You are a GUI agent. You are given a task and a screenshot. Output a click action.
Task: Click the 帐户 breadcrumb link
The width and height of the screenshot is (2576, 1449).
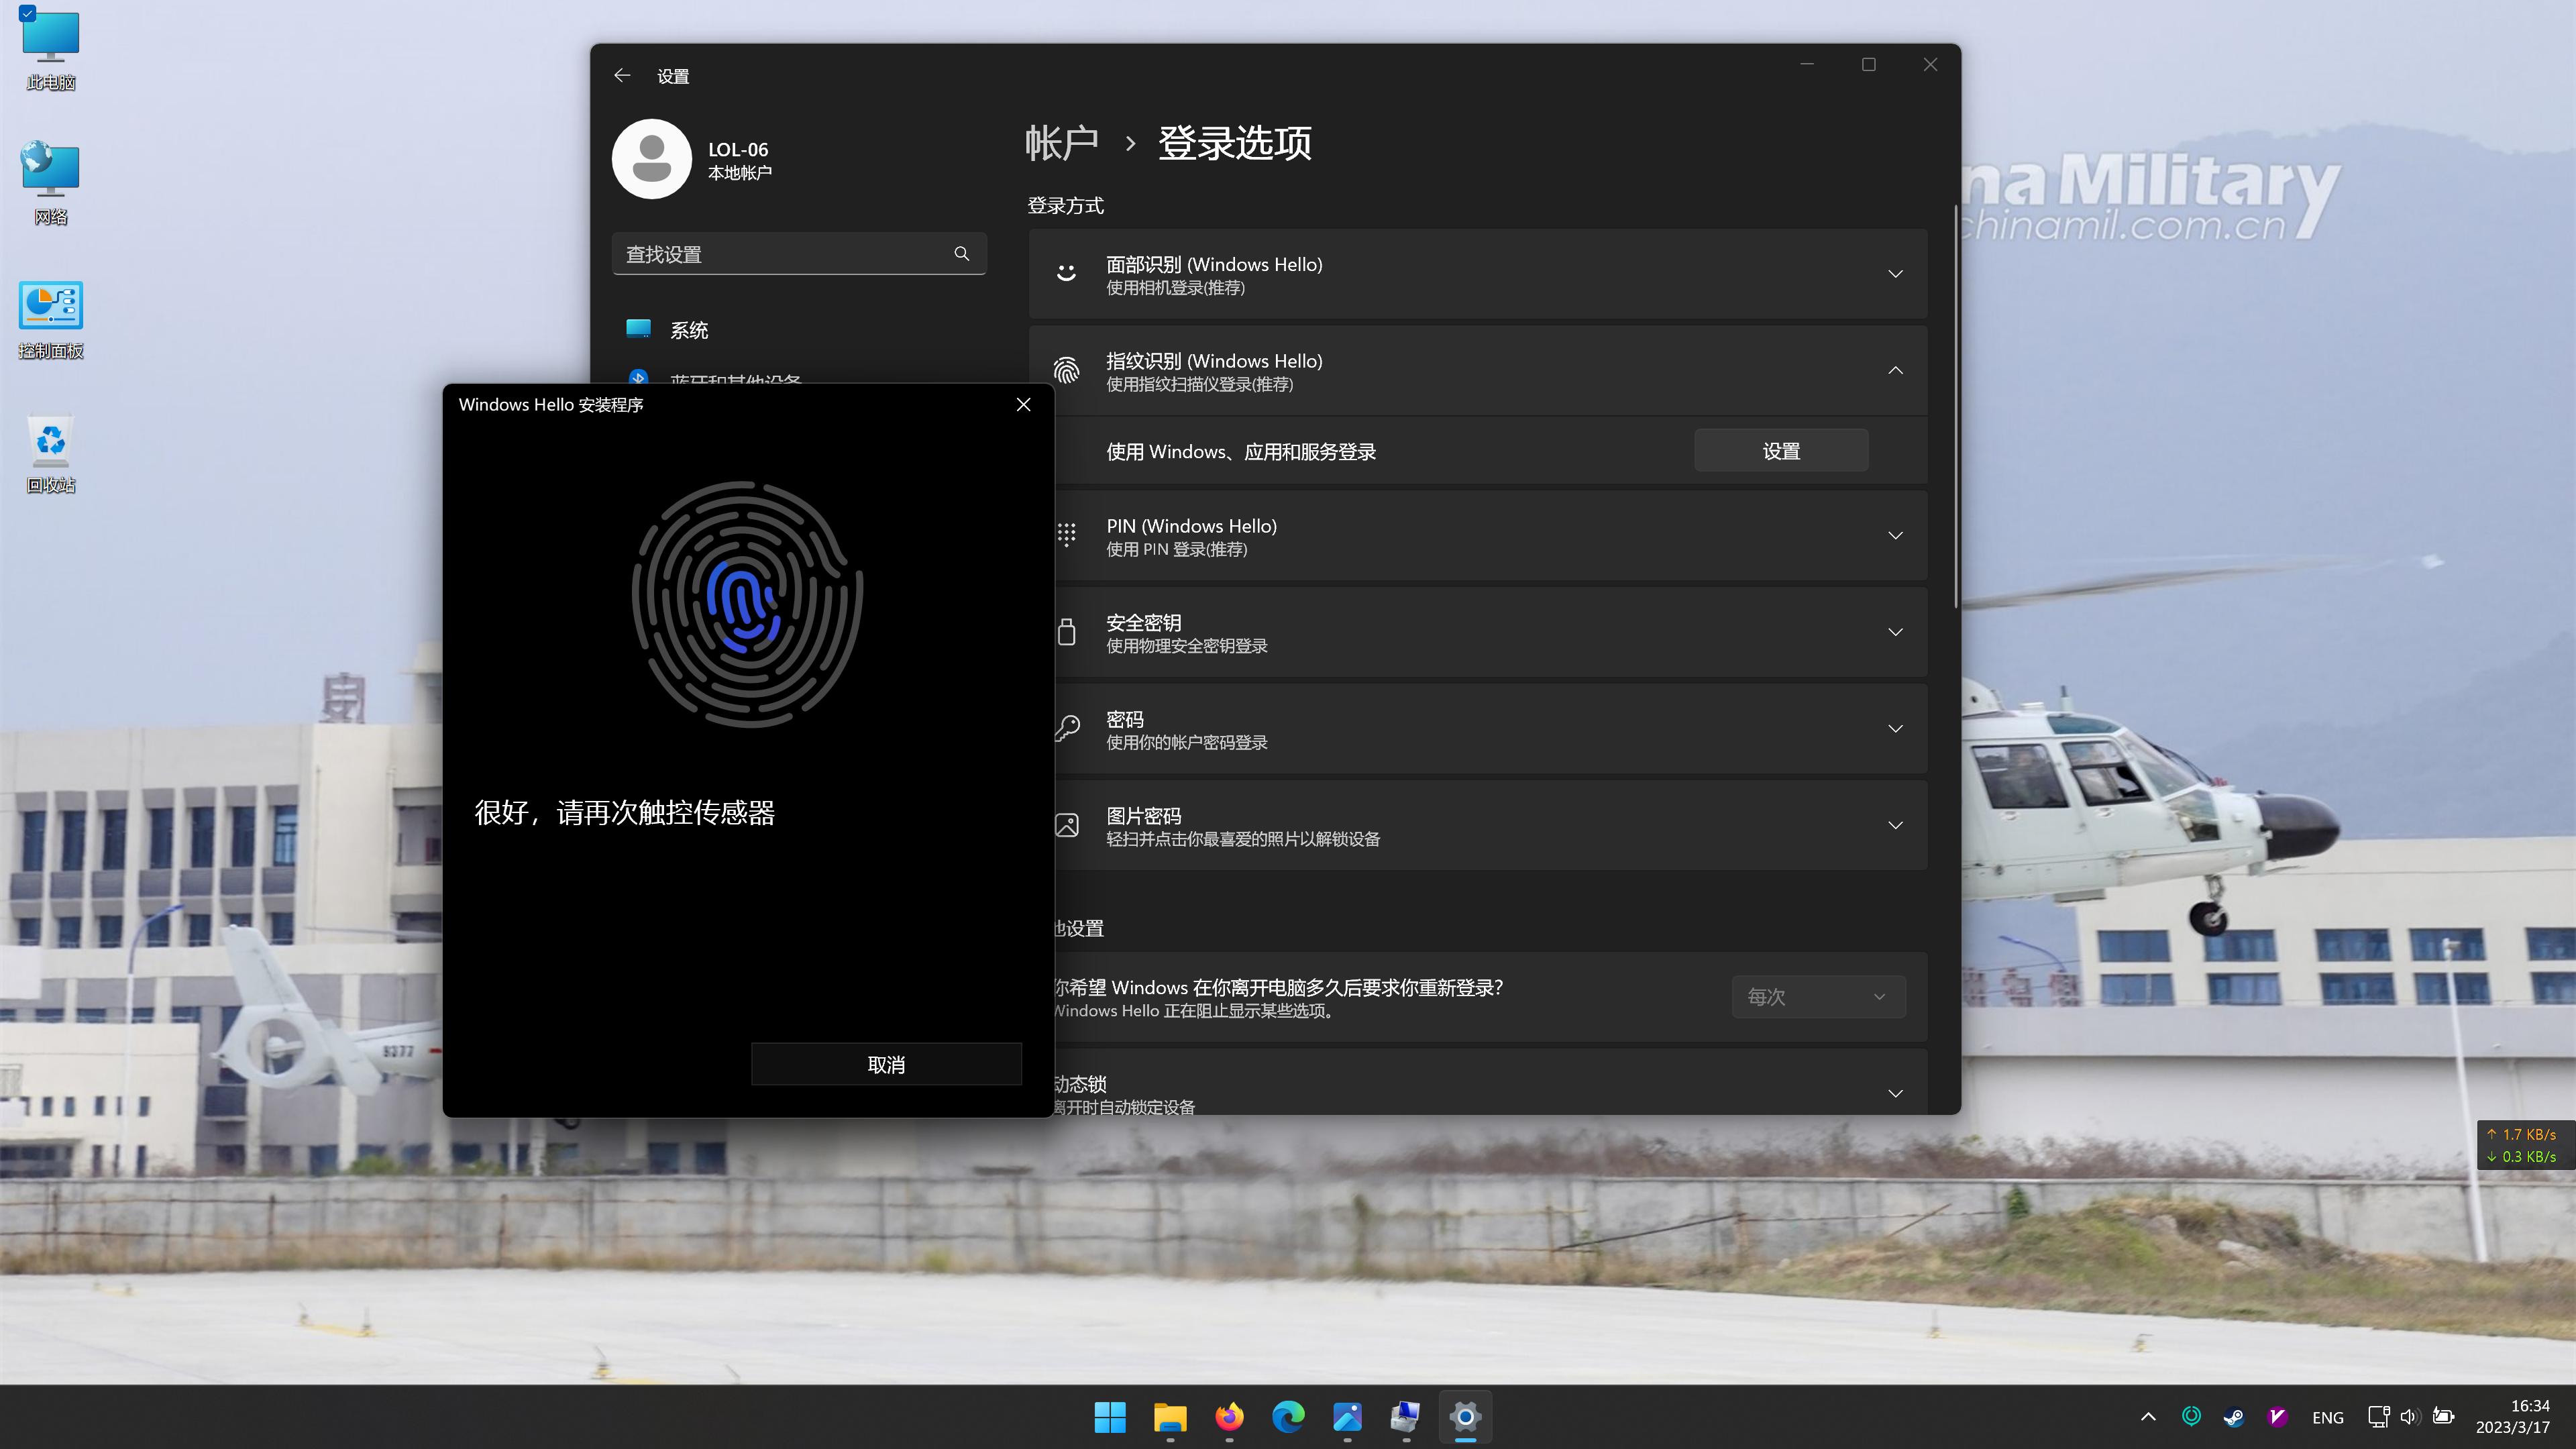pos(1061,143)
